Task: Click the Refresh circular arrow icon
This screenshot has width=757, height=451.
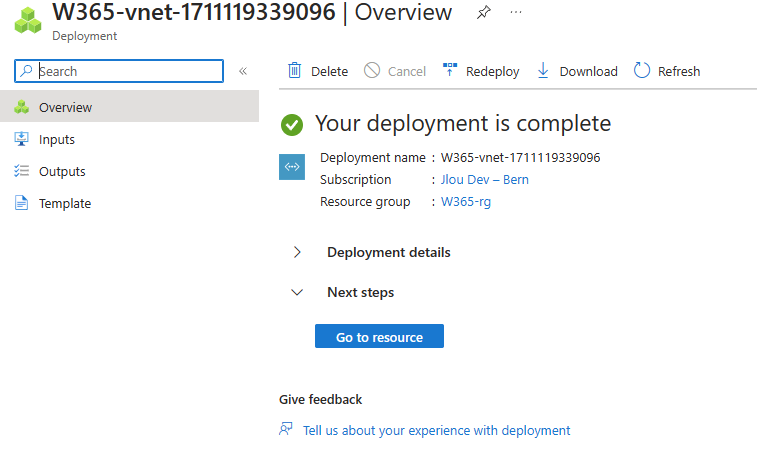Action: point(642,70)
